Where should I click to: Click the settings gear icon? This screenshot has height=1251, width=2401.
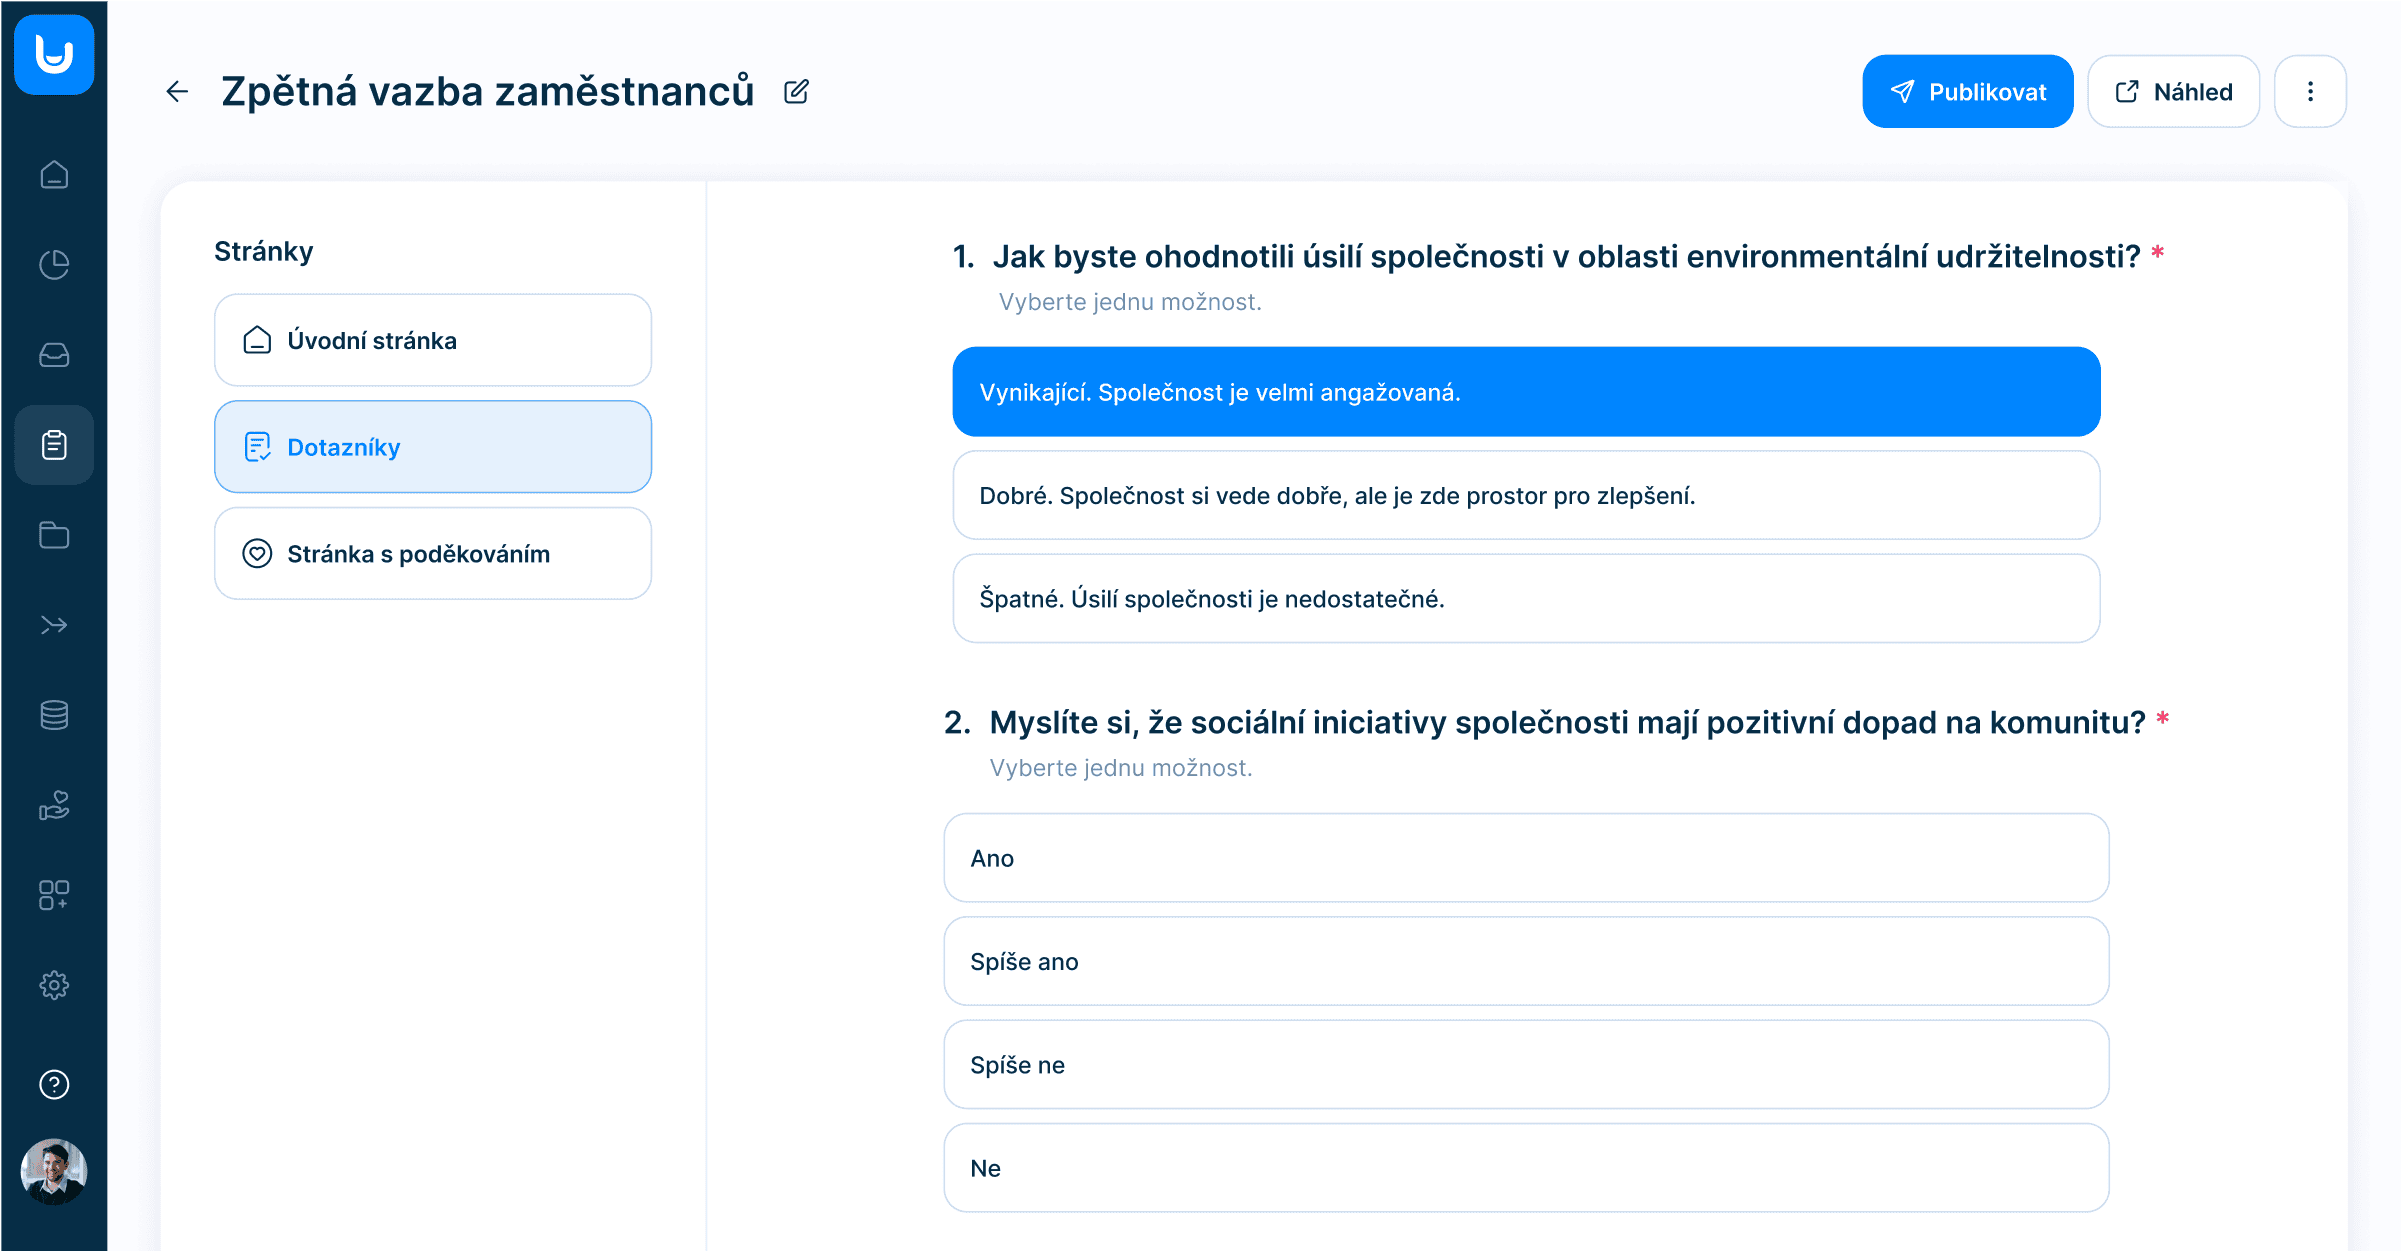pyautogui.click(x=54, y=985)
